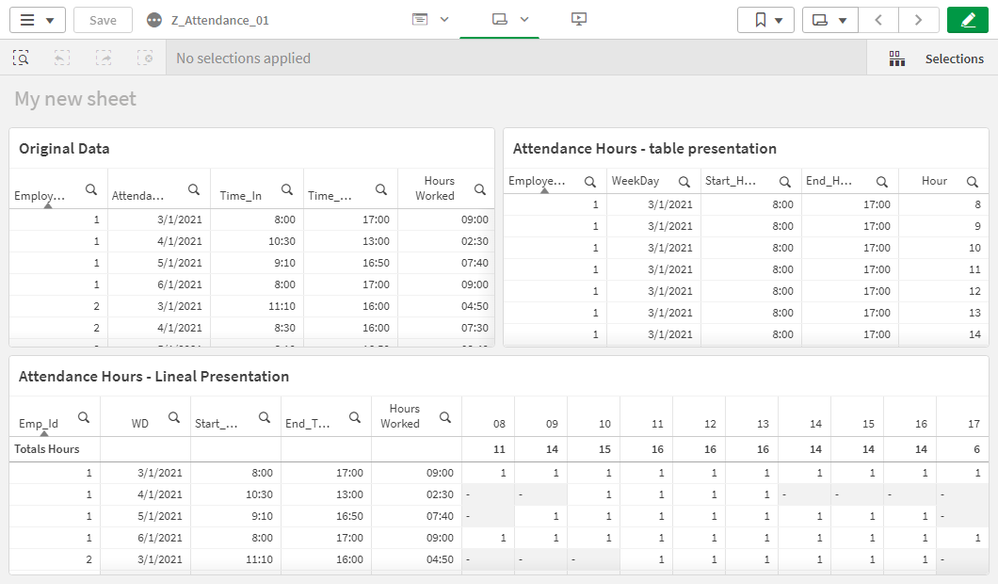Viewport: 998px width, 584px height.
Task: Search the WeekDay column values
Action: point(684,181)
